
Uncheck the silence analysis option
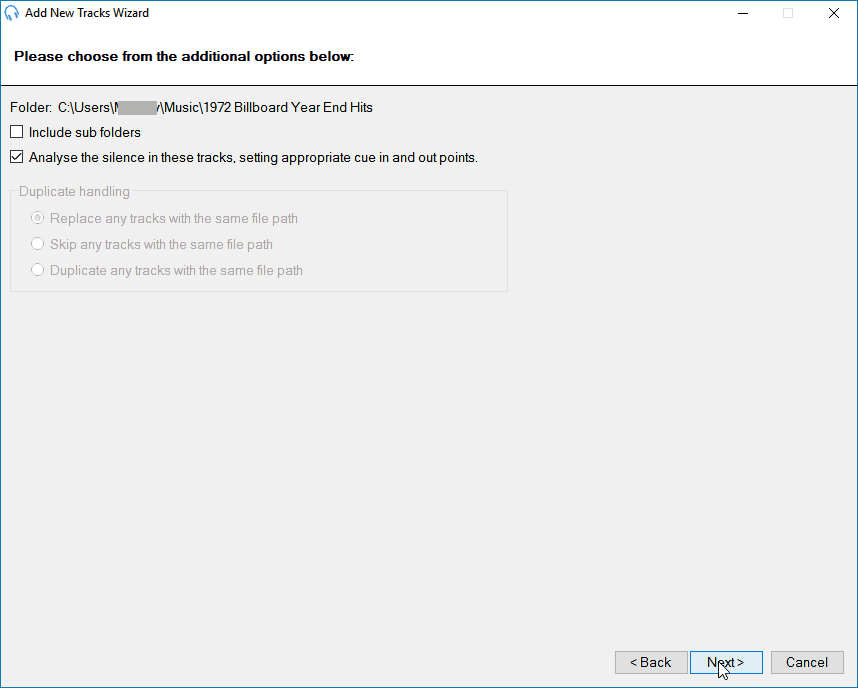pyautogui.click(x=16, y=156)
